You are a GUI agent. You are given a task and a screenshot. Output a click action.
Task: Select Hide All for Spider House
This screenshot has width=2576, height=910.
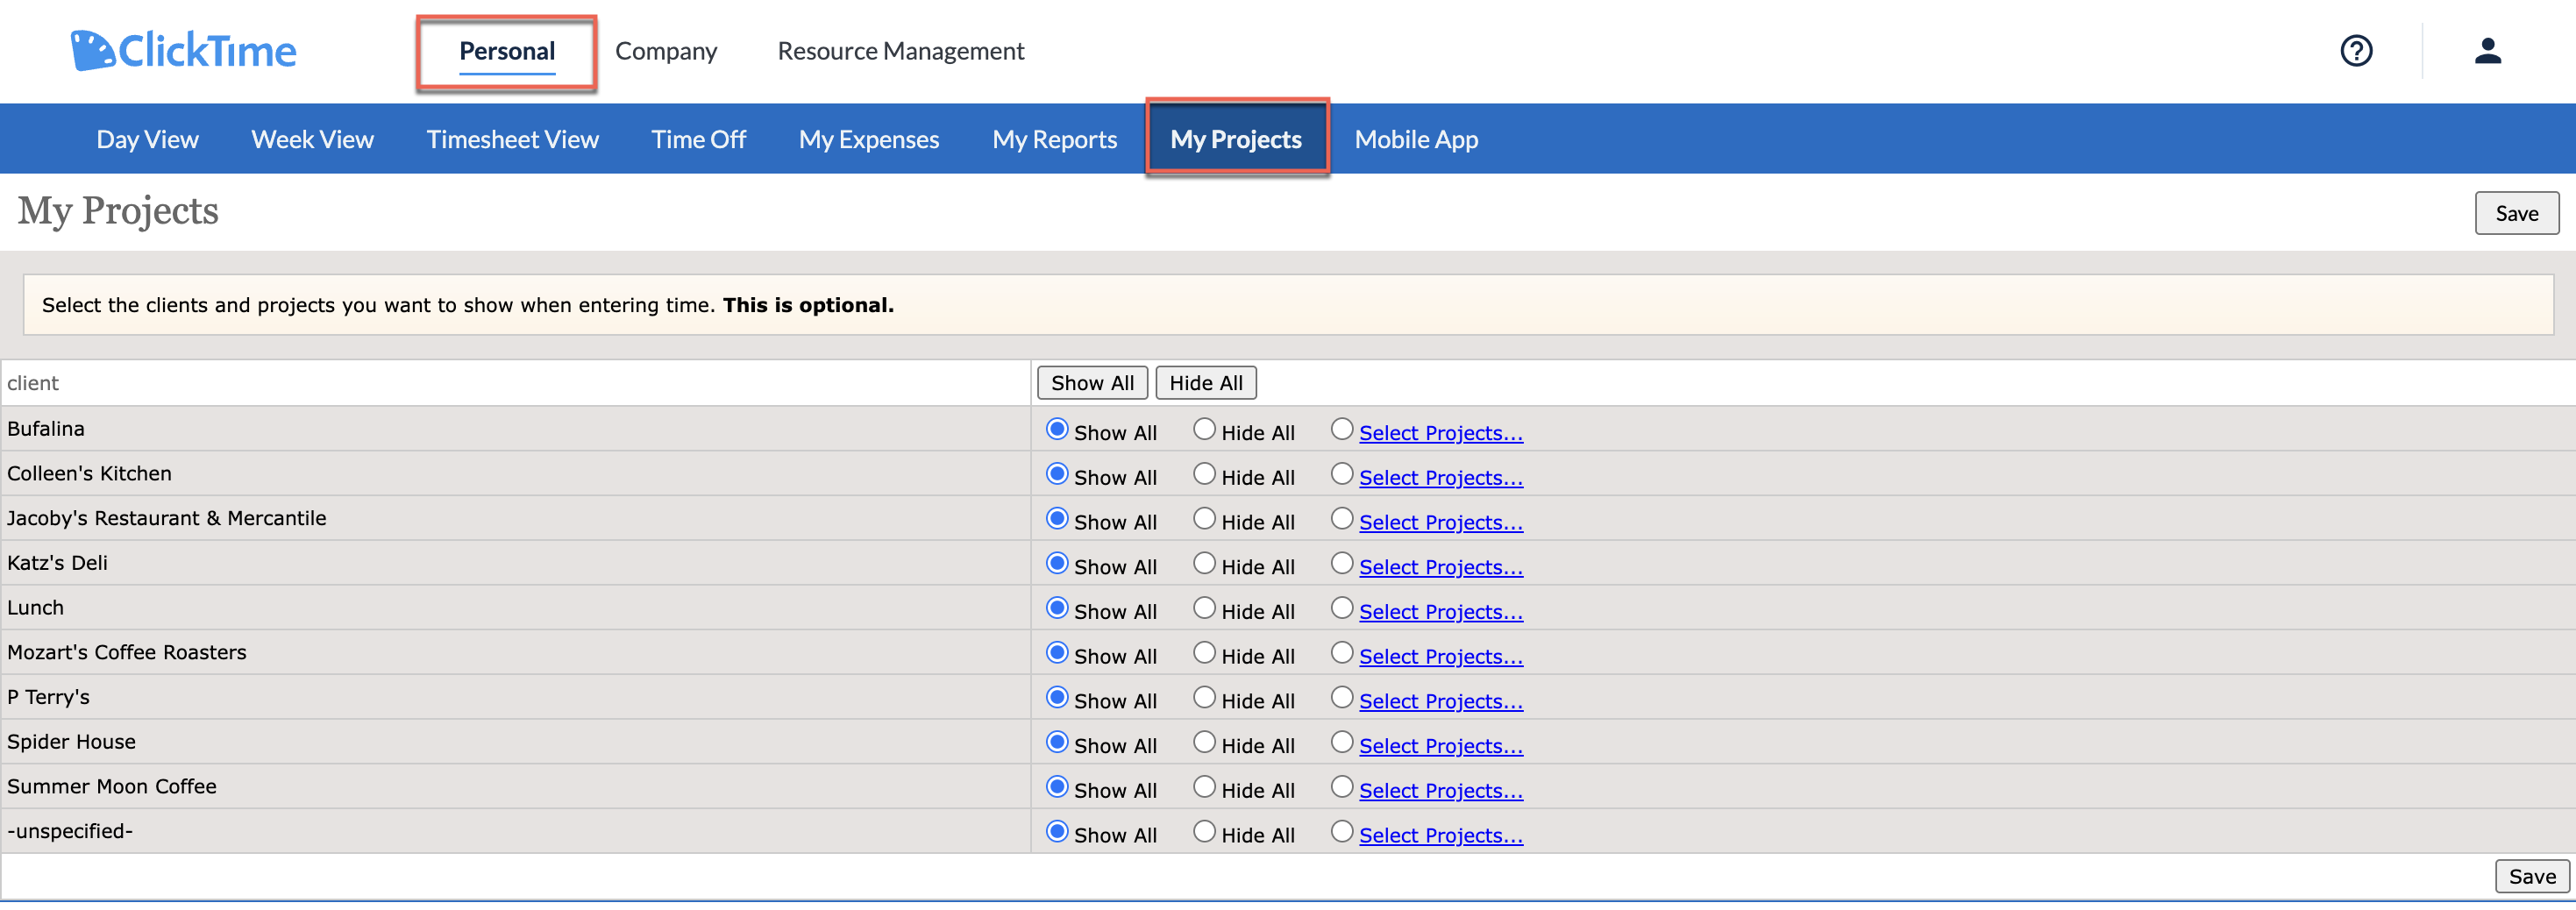(x=1204, y=742)
